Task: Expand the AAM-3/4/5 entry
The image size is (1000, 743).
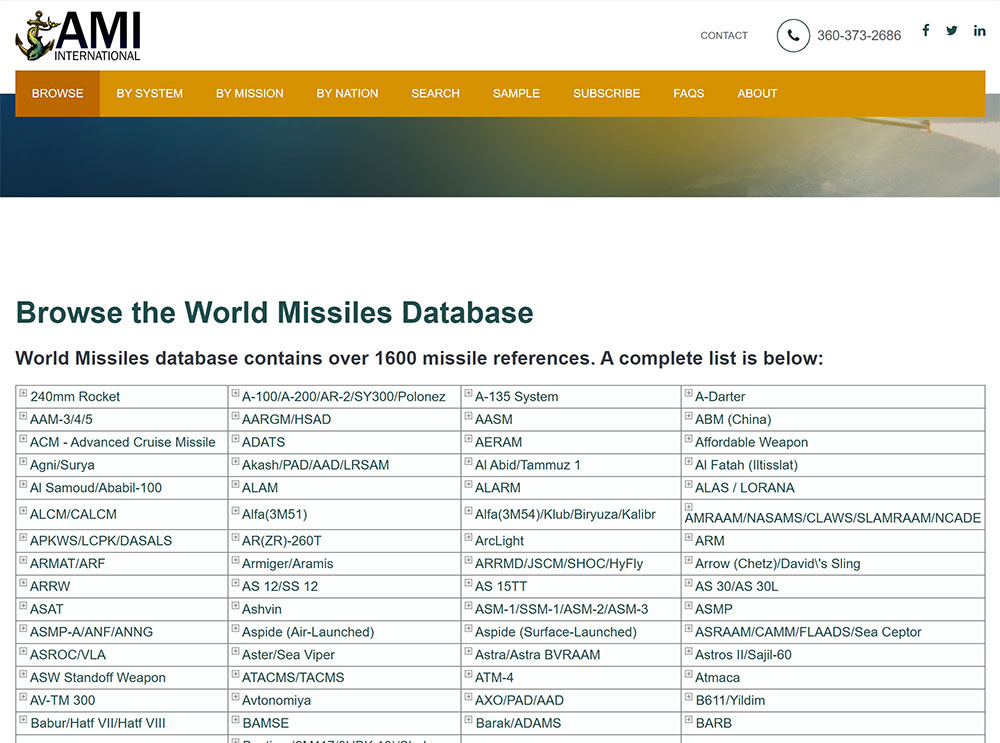Action: pos(23,416)
